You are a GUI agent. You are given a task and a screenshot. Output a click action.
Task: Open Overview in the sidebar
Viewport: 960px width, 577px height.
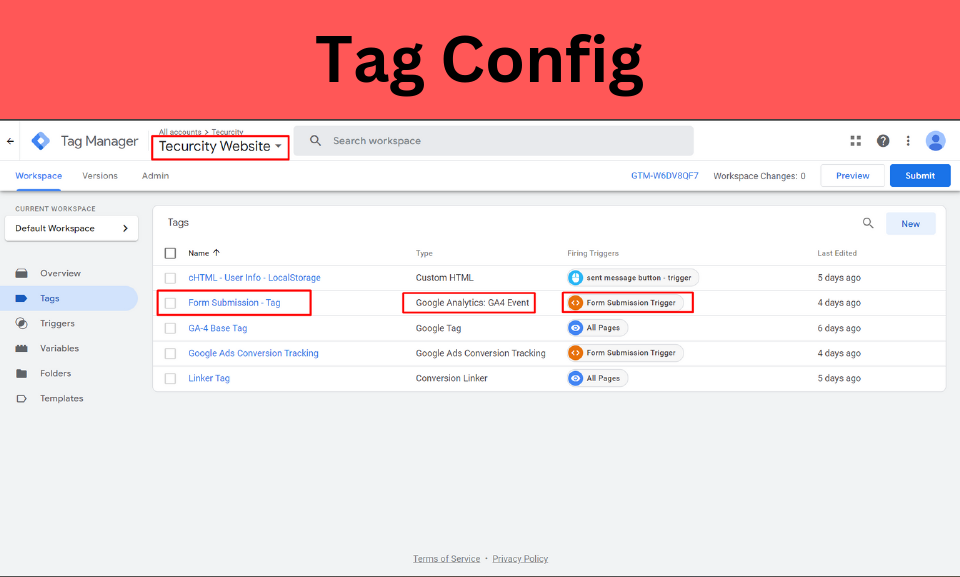(61, 273)
